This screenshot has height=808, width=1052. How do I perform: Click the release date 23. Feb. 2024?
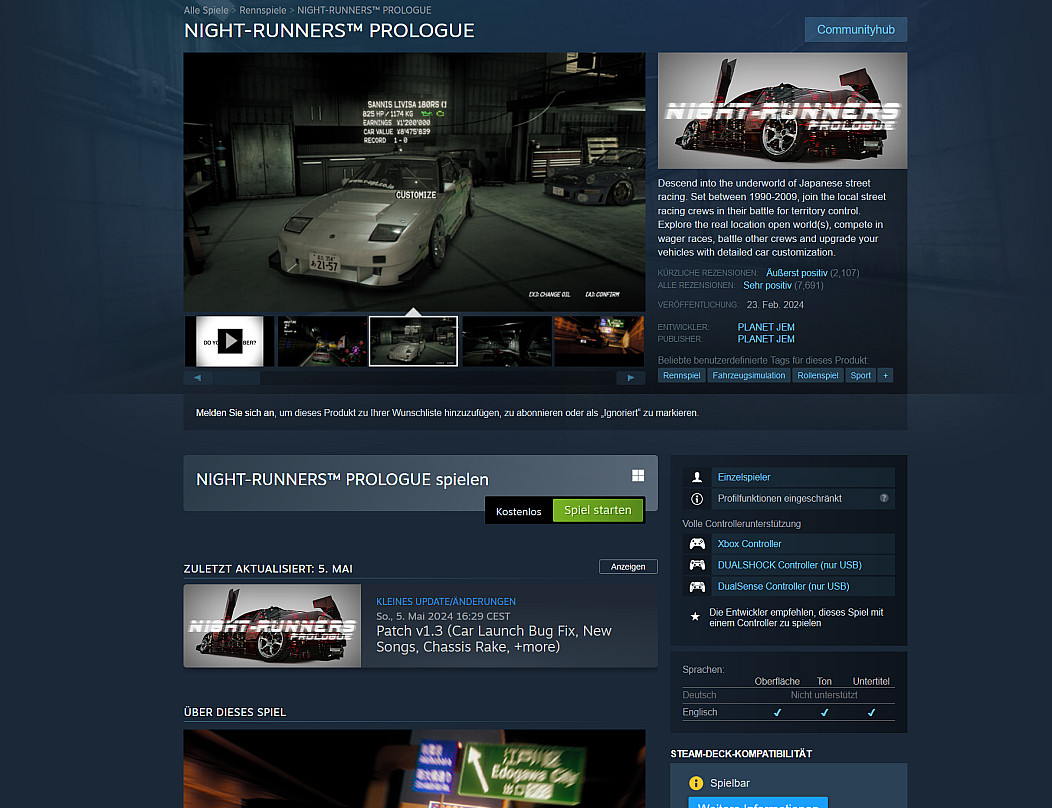pos(775,305)
